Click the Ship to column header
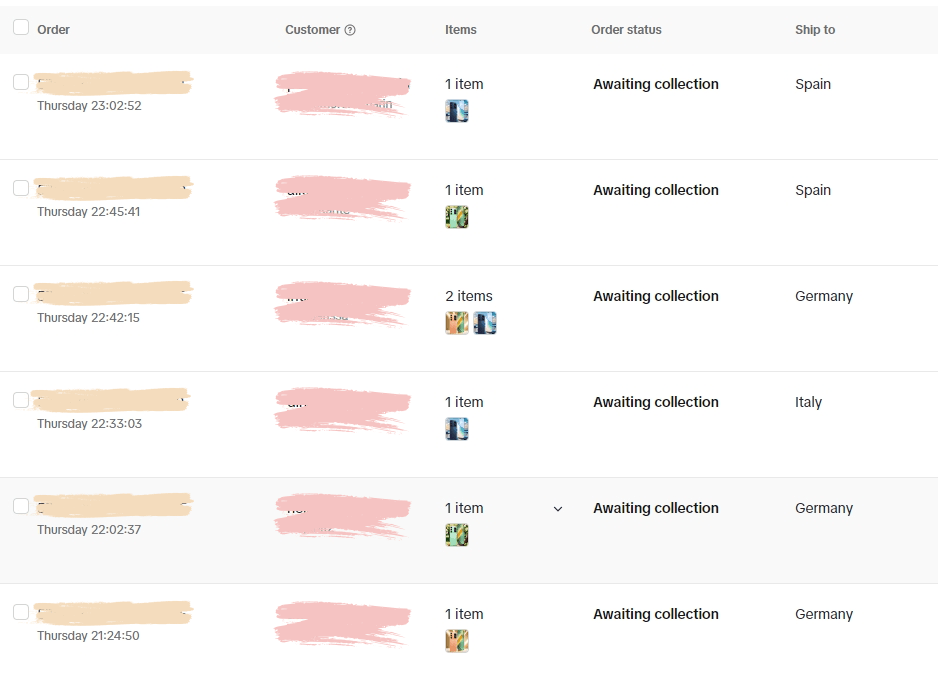 click(815, 30)
